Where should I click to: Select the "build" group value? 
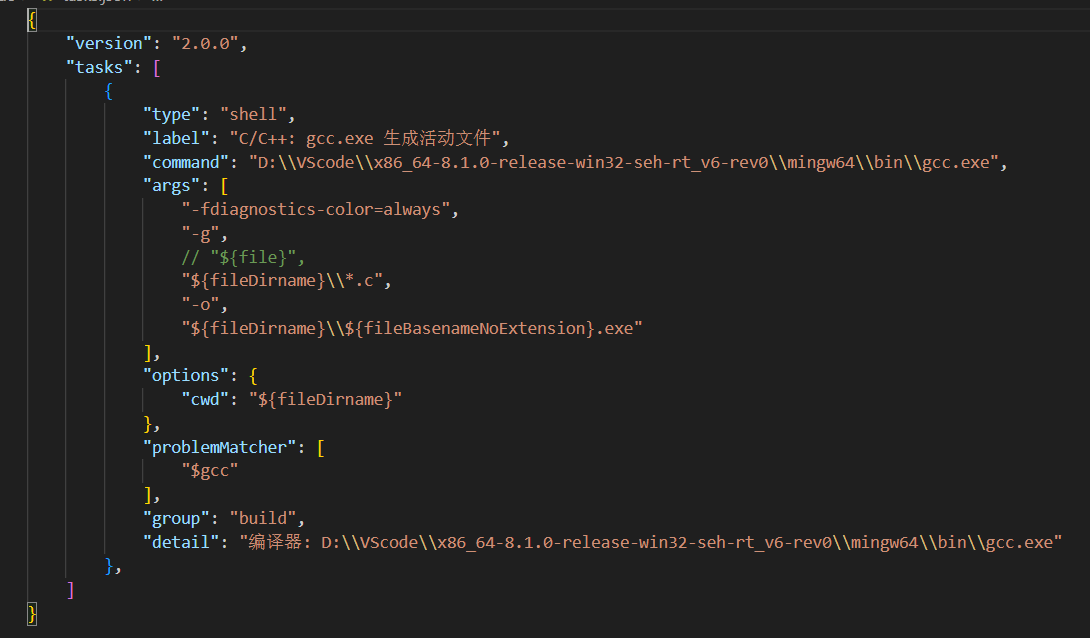[263, 518]
